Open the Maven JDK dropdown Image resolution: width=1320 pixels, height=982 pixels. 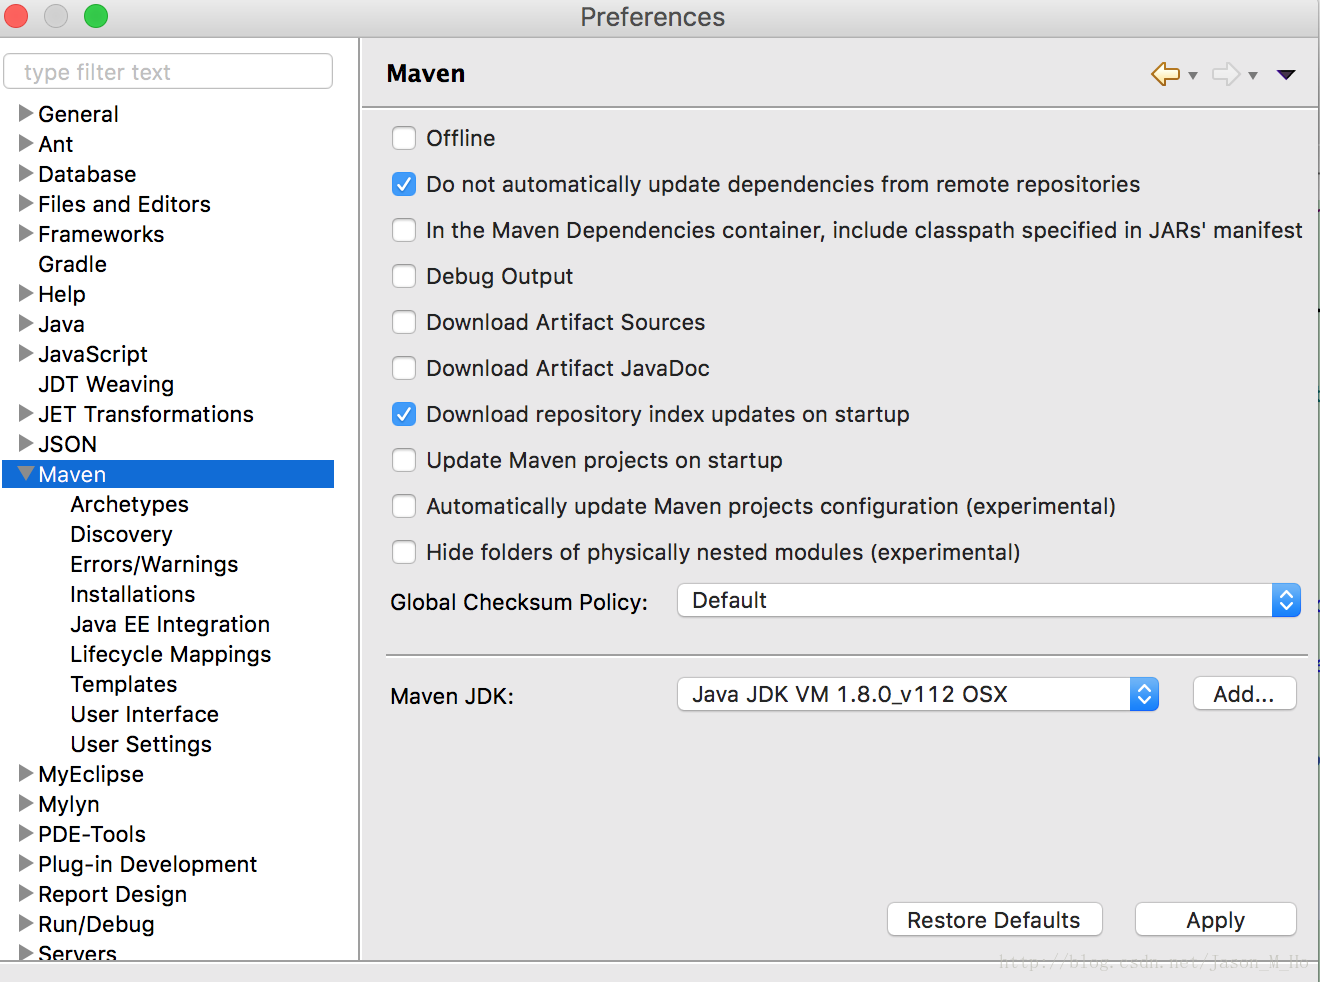(918, 694)
